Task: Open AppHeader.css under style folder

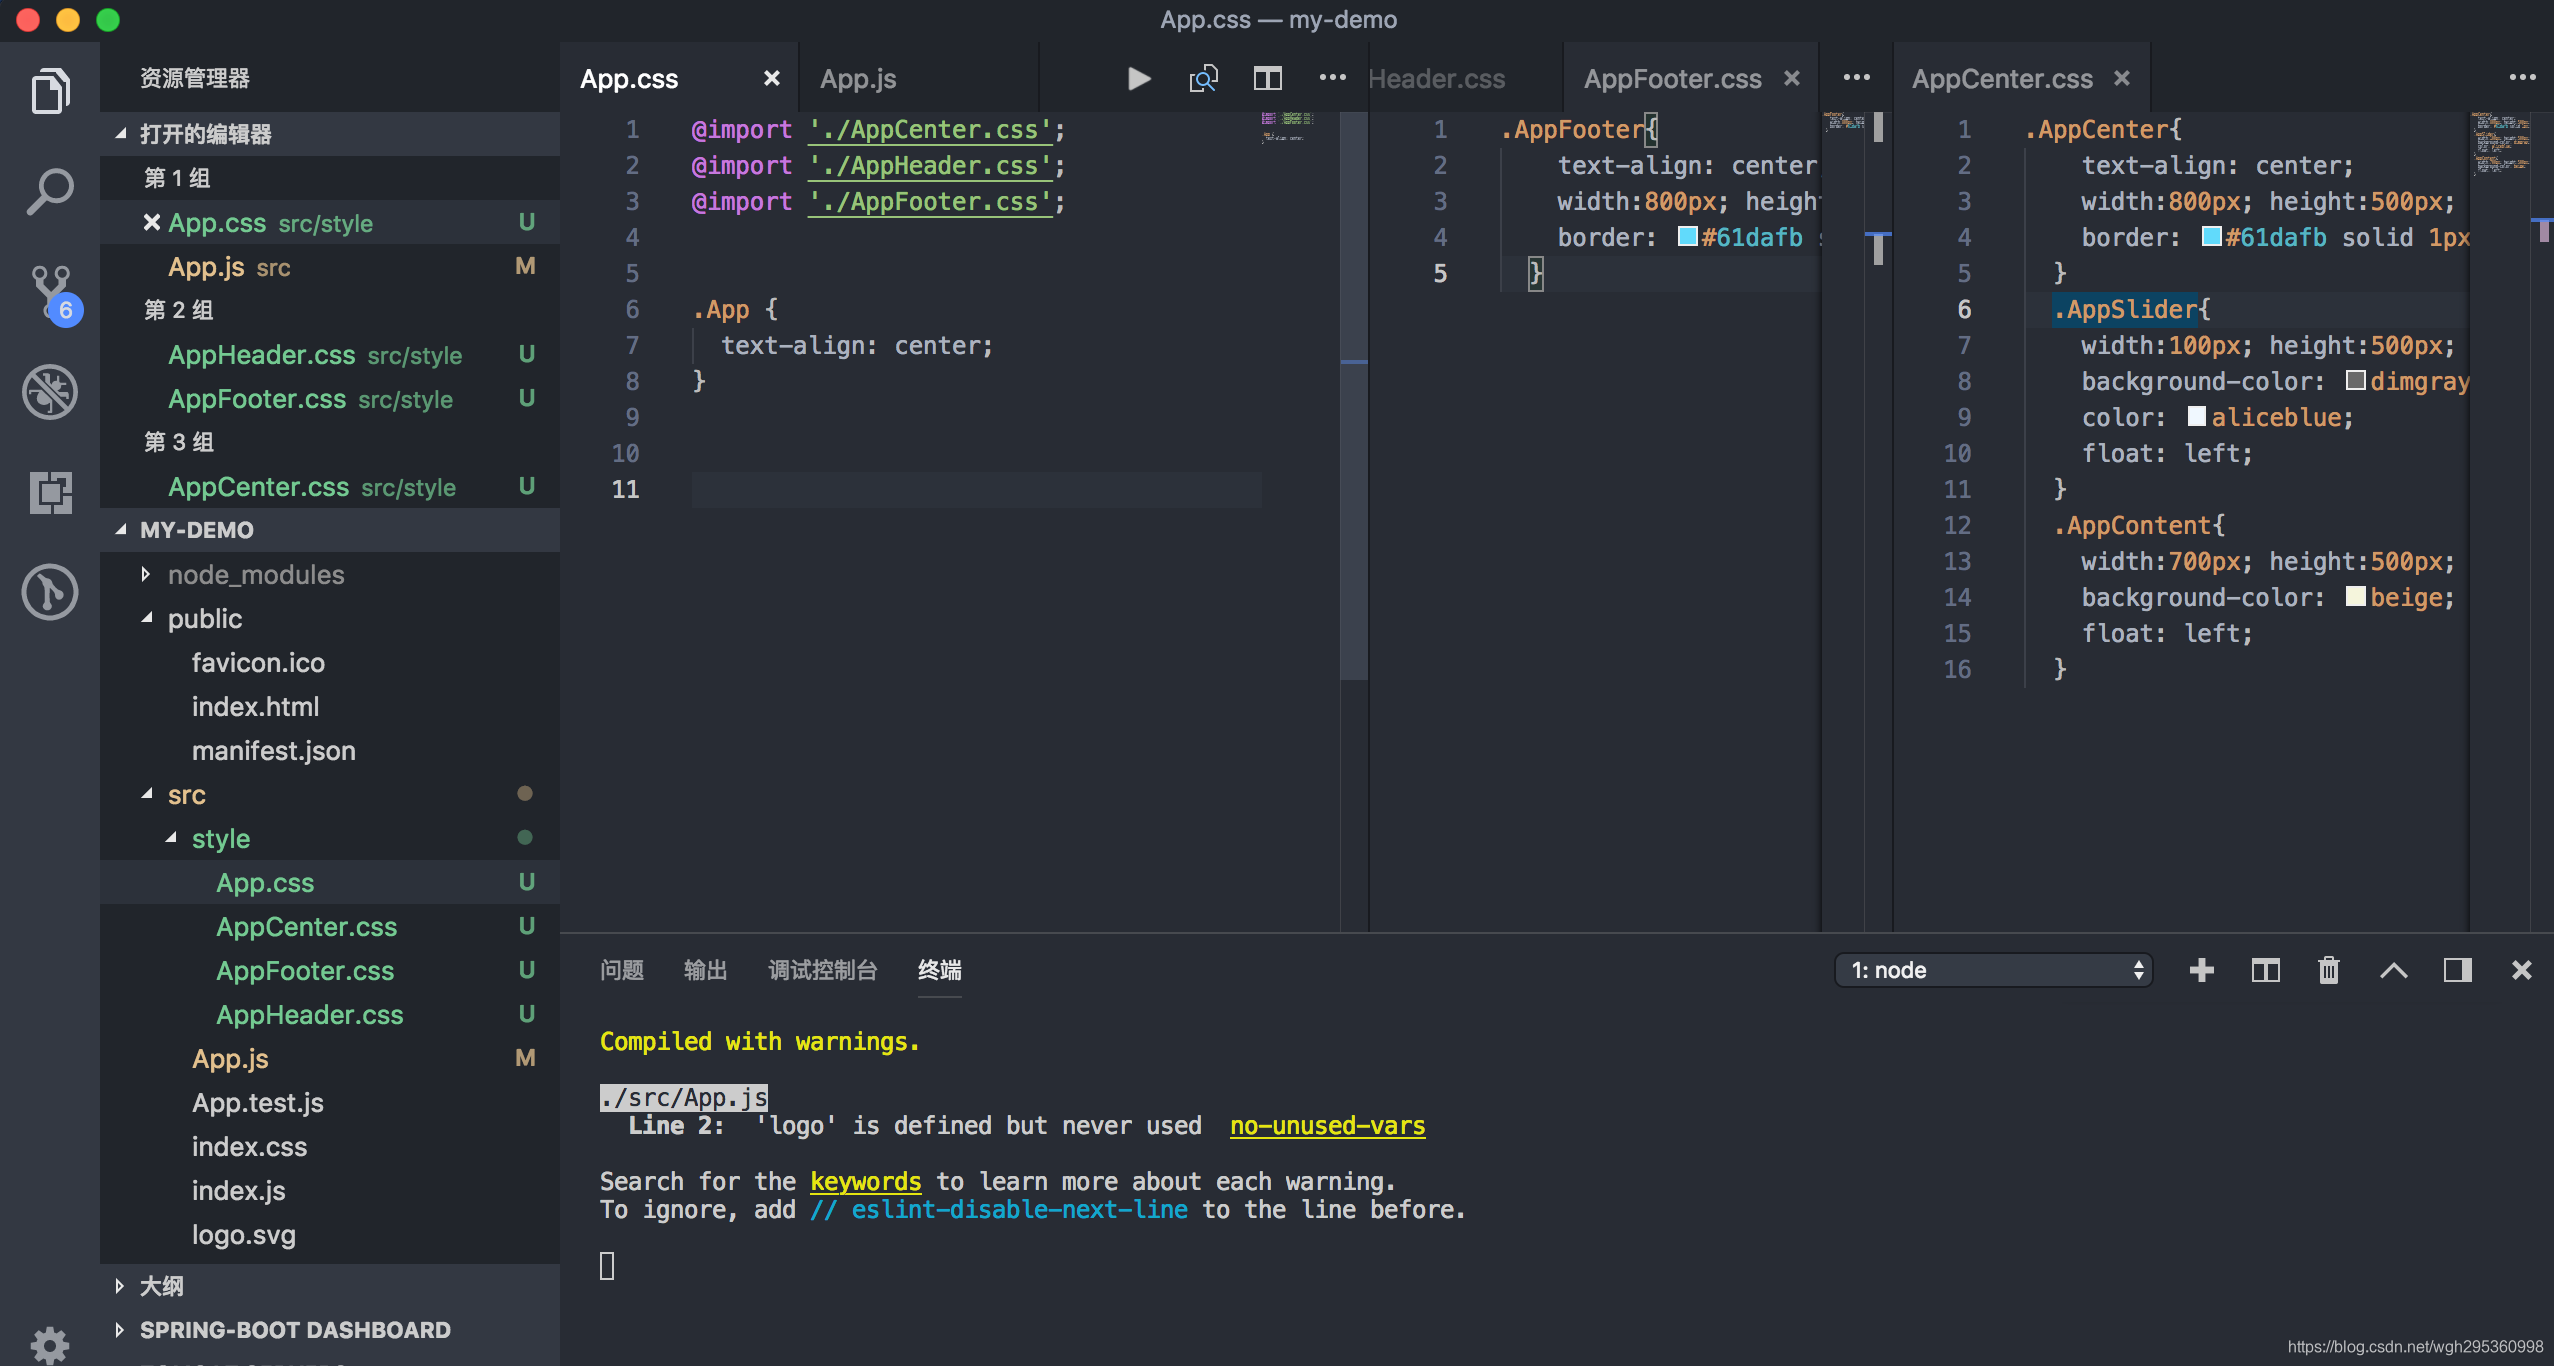Action: [330, 1015]
